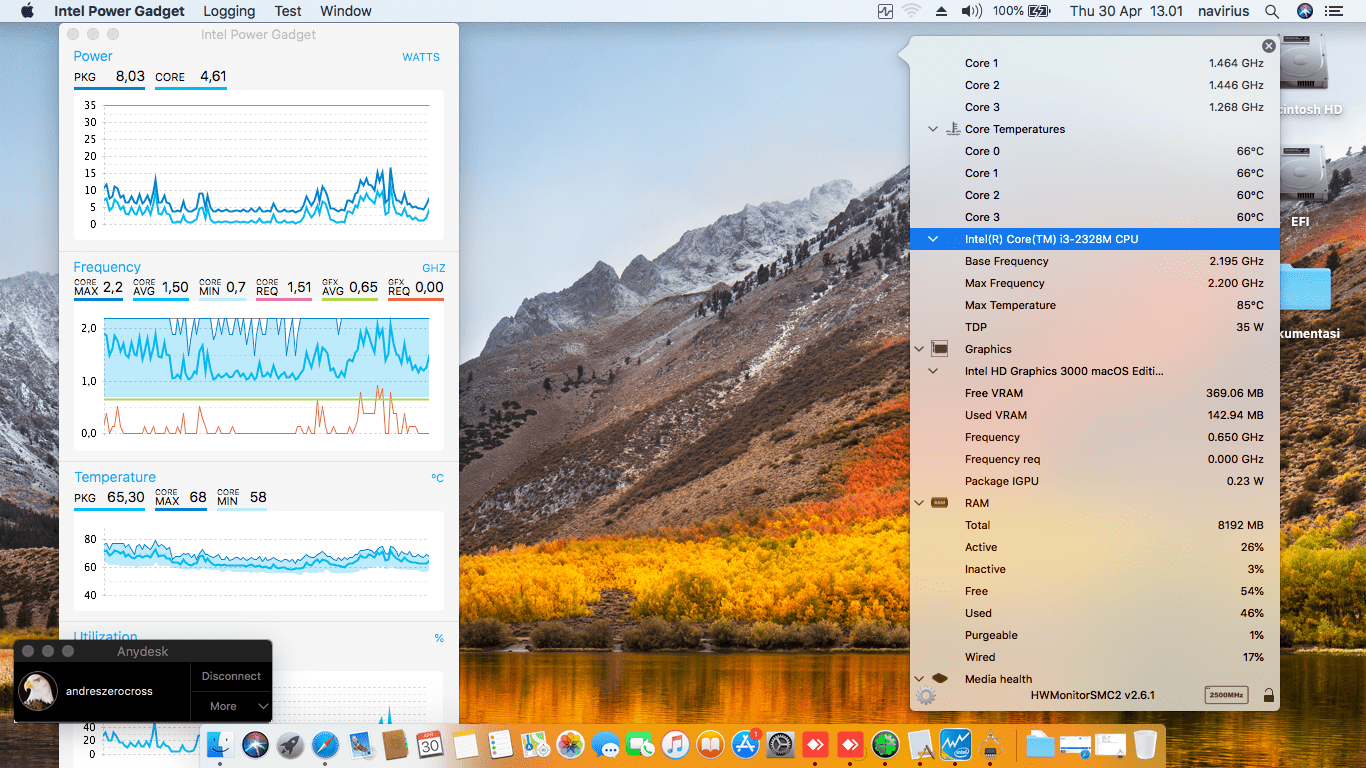Click the date and time Thu 30 Apr 13.01
The height and width of the screenshot is (768, 1366).
[x=1126, y=11]
